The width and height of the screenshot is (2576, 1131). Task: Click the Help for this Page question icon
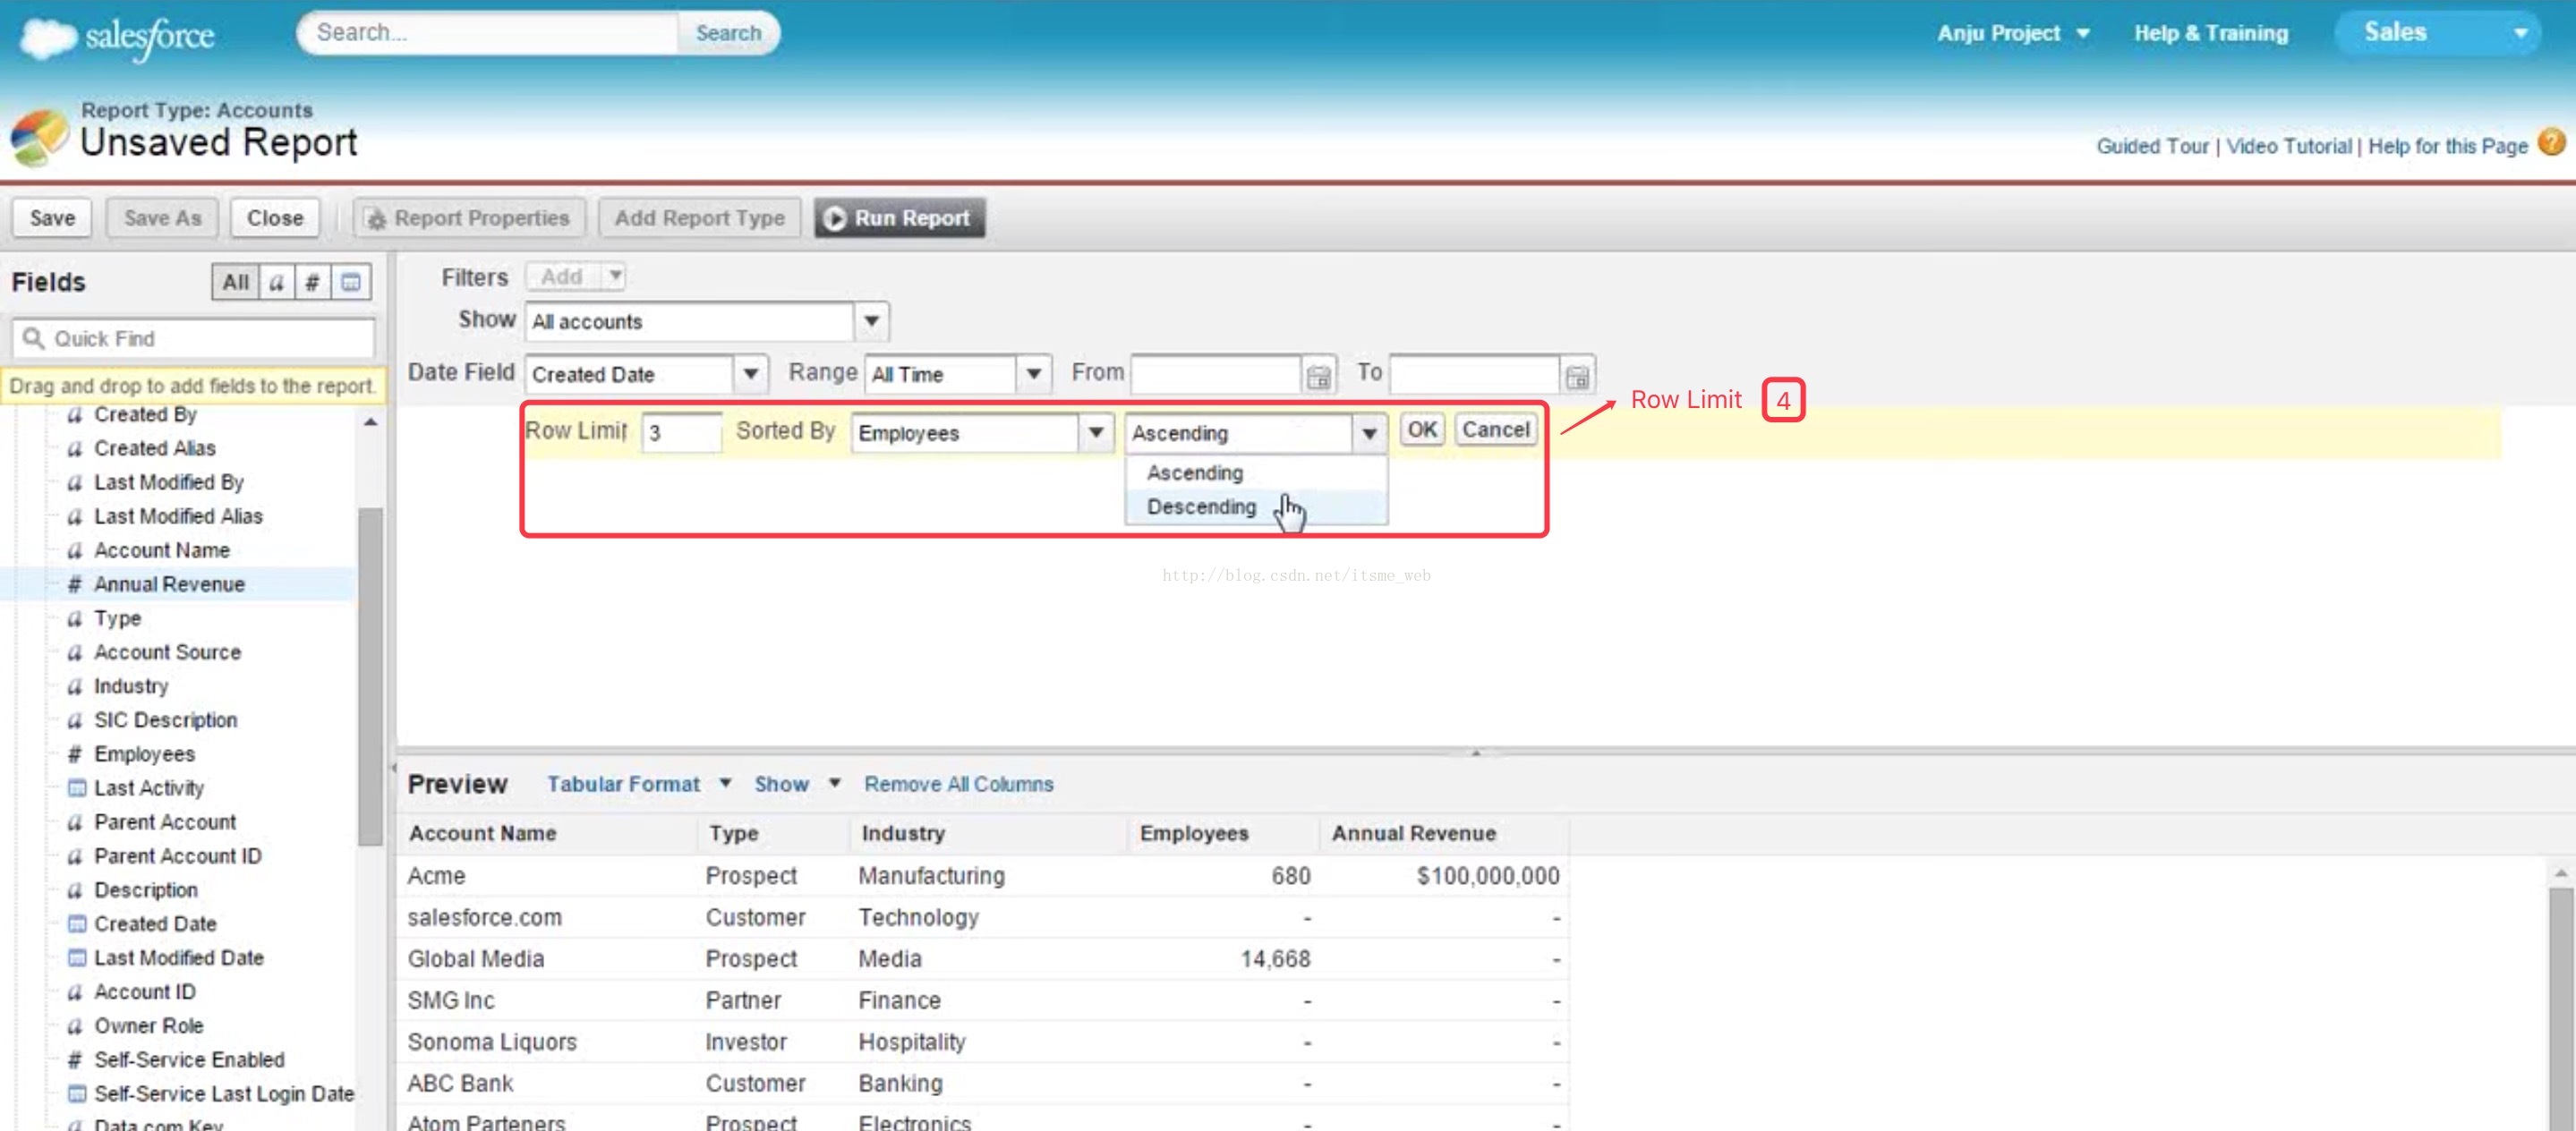(2551, 143)
